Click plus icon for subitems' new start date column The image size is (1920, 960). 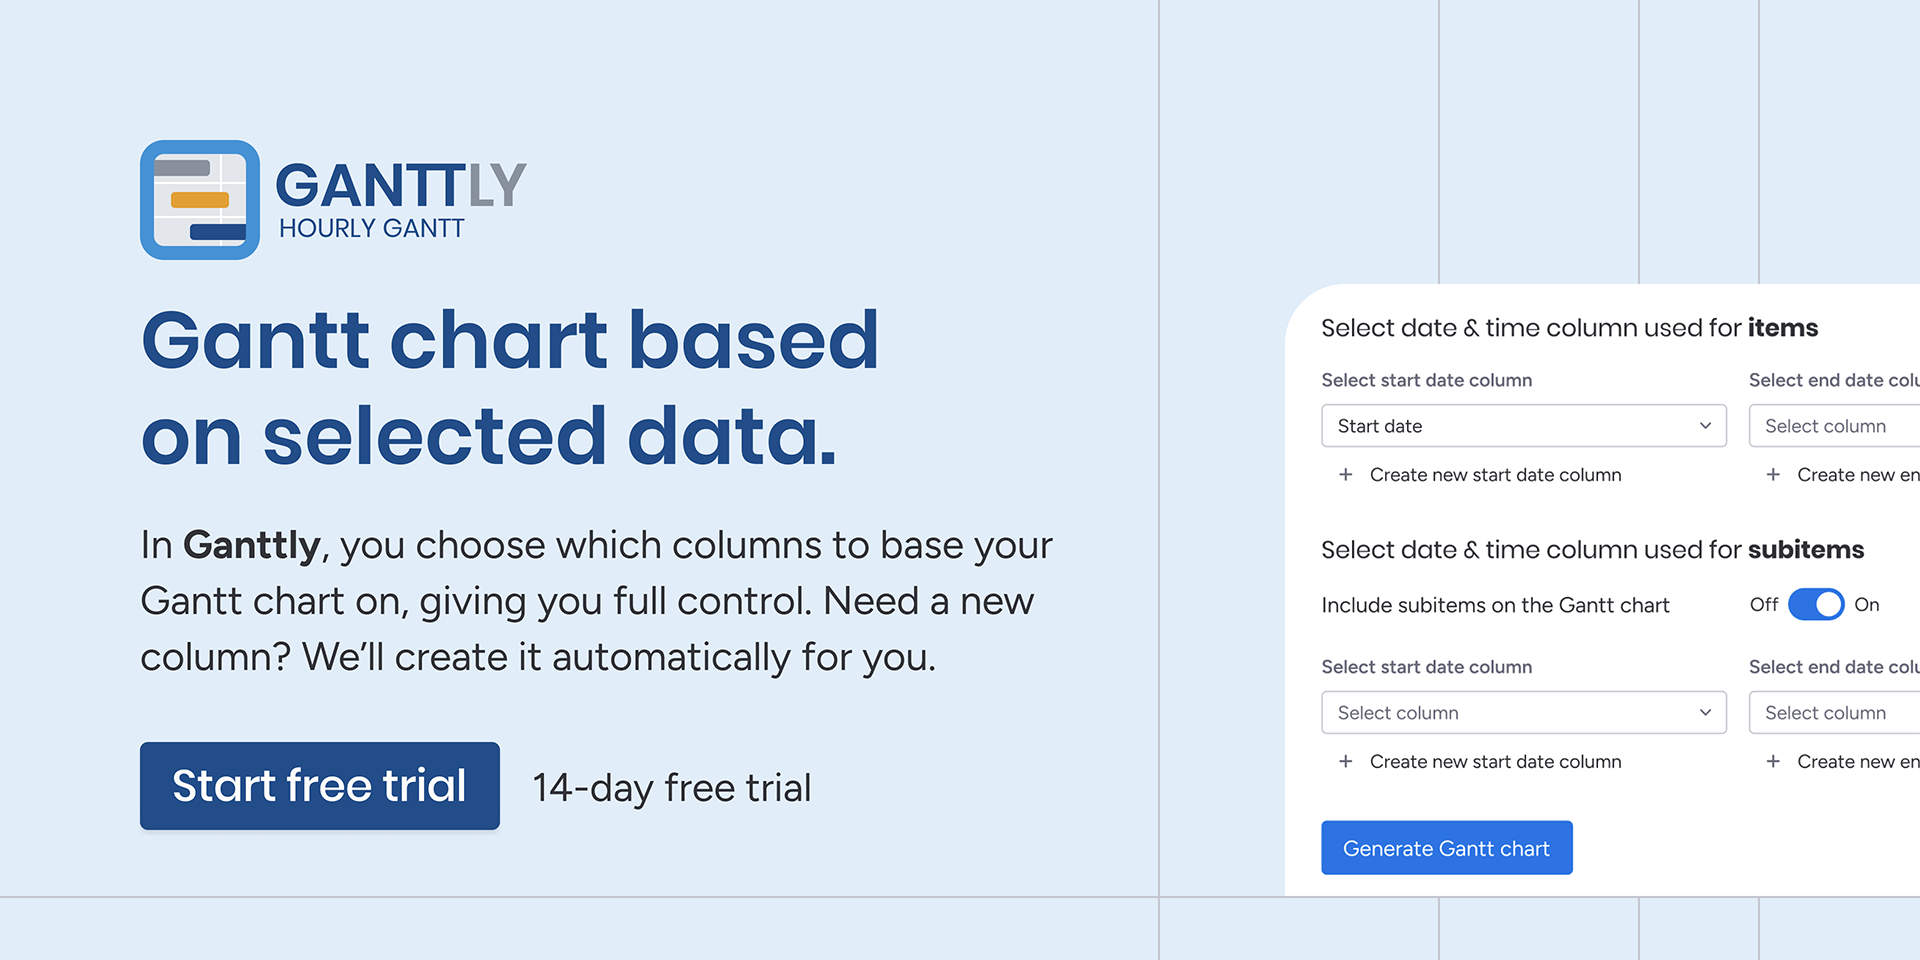point(1346,762)
